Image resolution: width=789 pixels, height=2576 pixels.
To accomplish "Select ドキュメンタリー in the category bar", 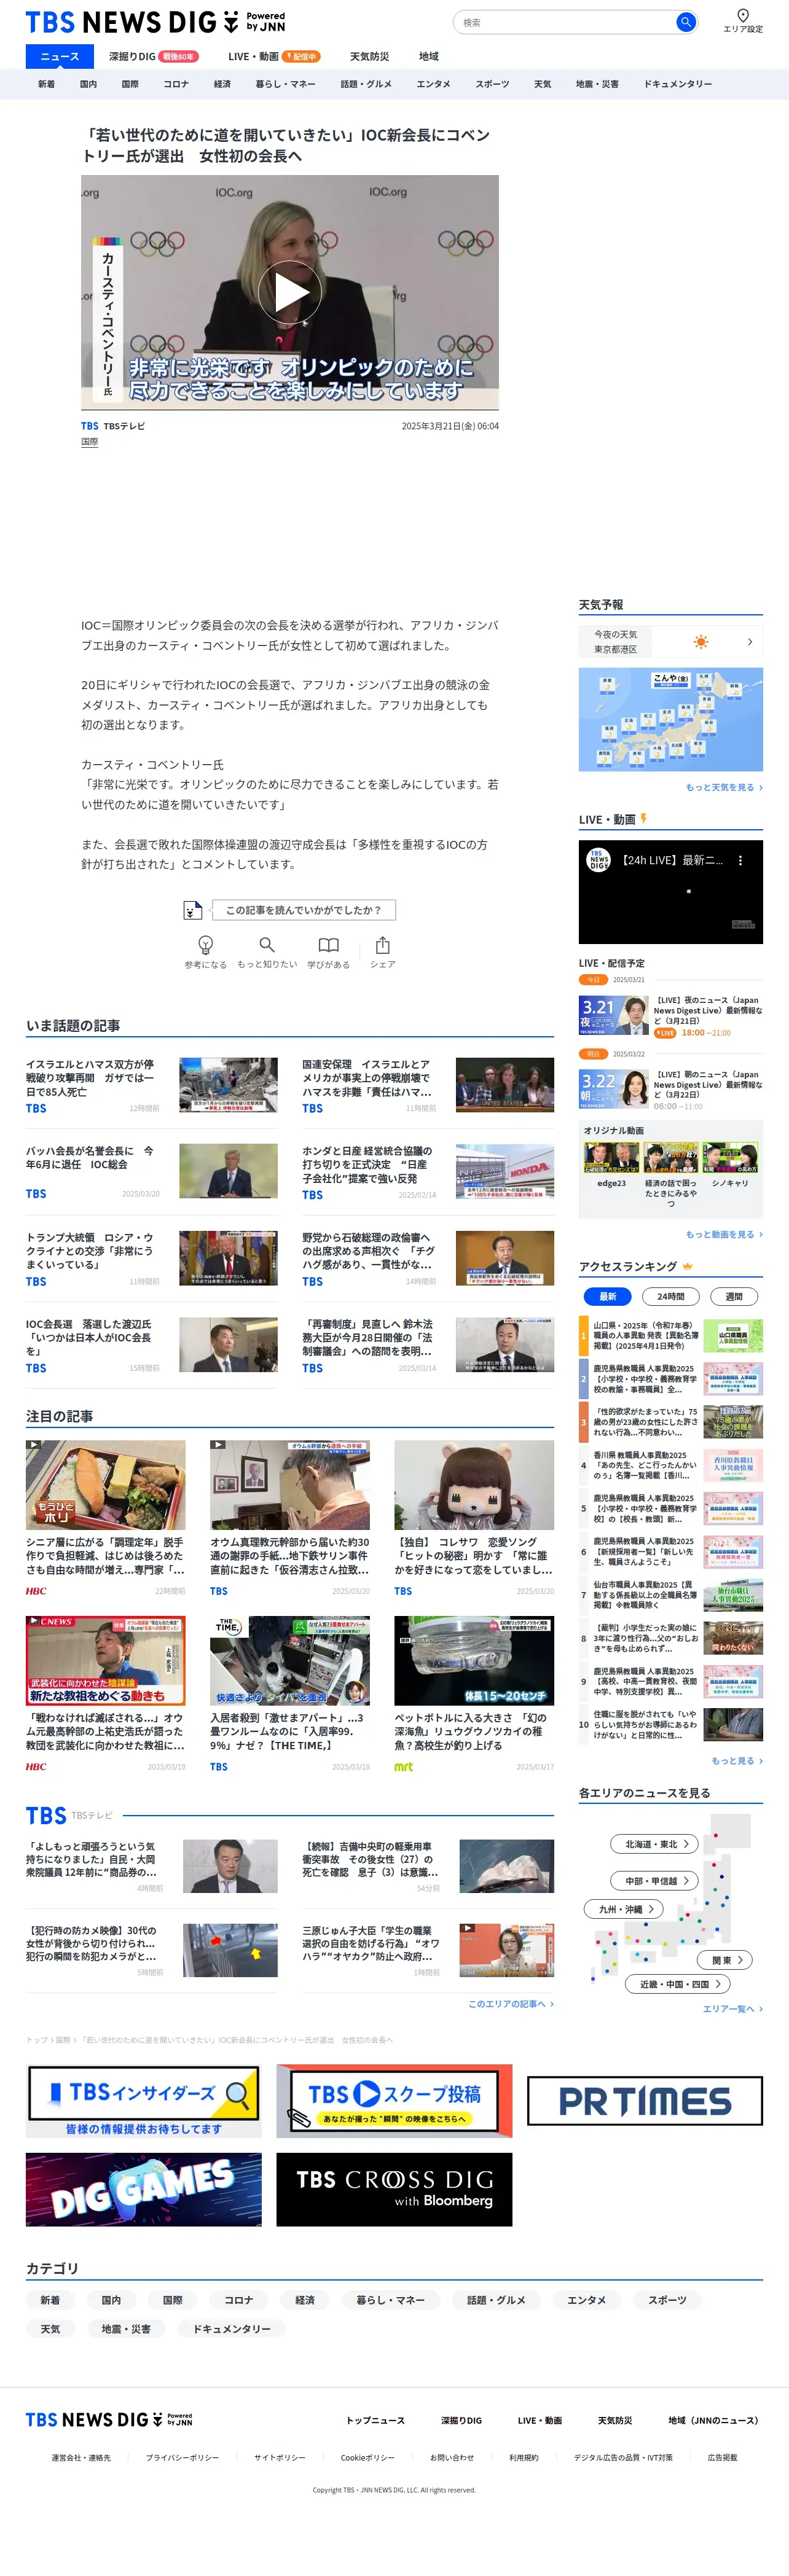I will click(678, 84).
